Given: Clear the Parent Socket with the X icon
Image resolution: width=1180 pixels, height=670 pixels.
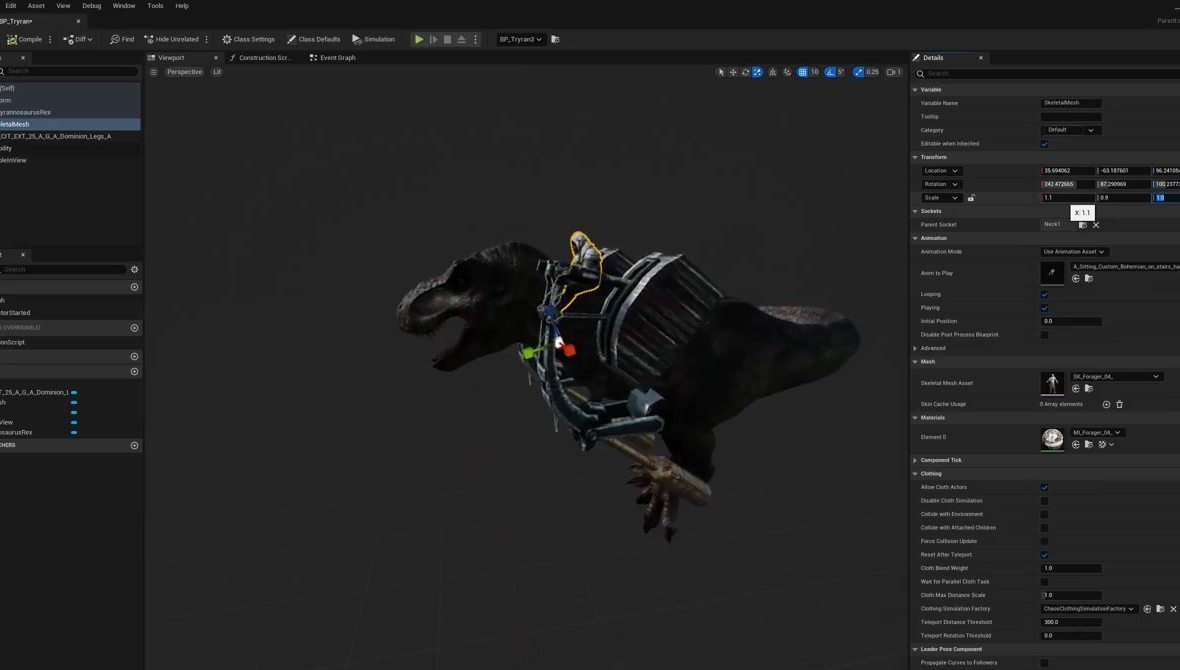Looking at the screenshot, I should (x=1096, y=225).
